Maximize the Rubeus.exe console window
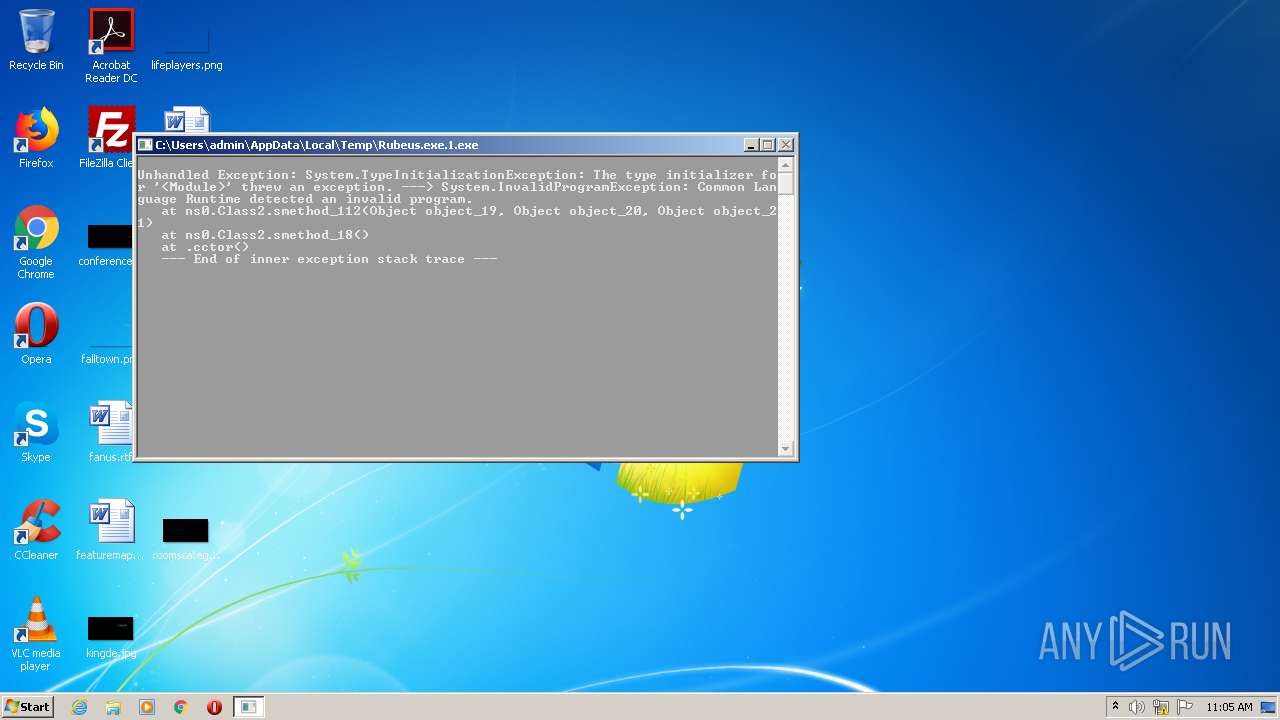Screen dimensions: 1280x720 (768, 145)
